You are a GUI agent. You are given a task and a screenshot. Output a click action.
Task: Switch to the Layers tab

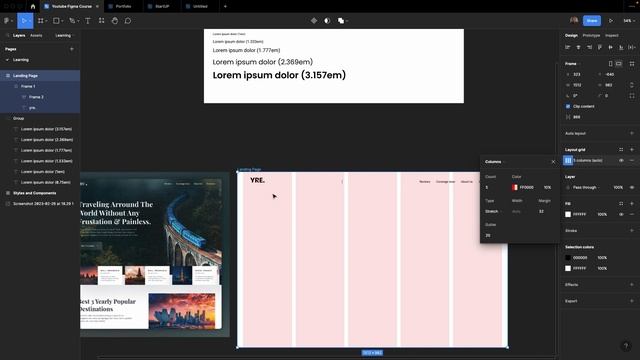point(19,36)
